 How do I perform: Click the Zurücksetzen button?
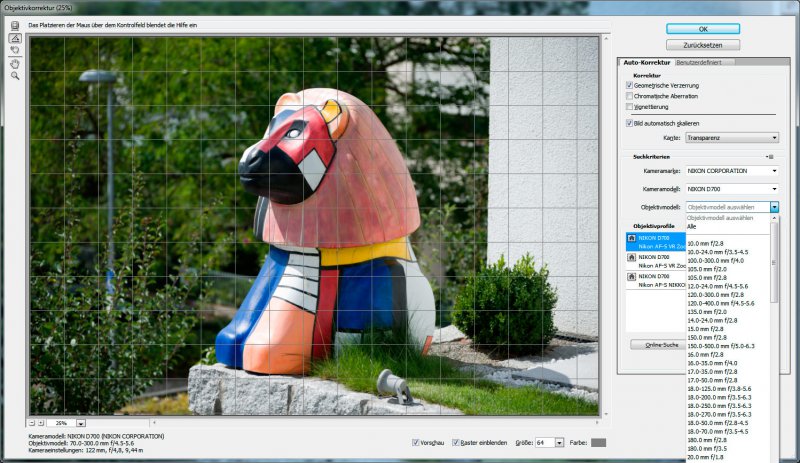pyautogui.click(x=703, y=45)
